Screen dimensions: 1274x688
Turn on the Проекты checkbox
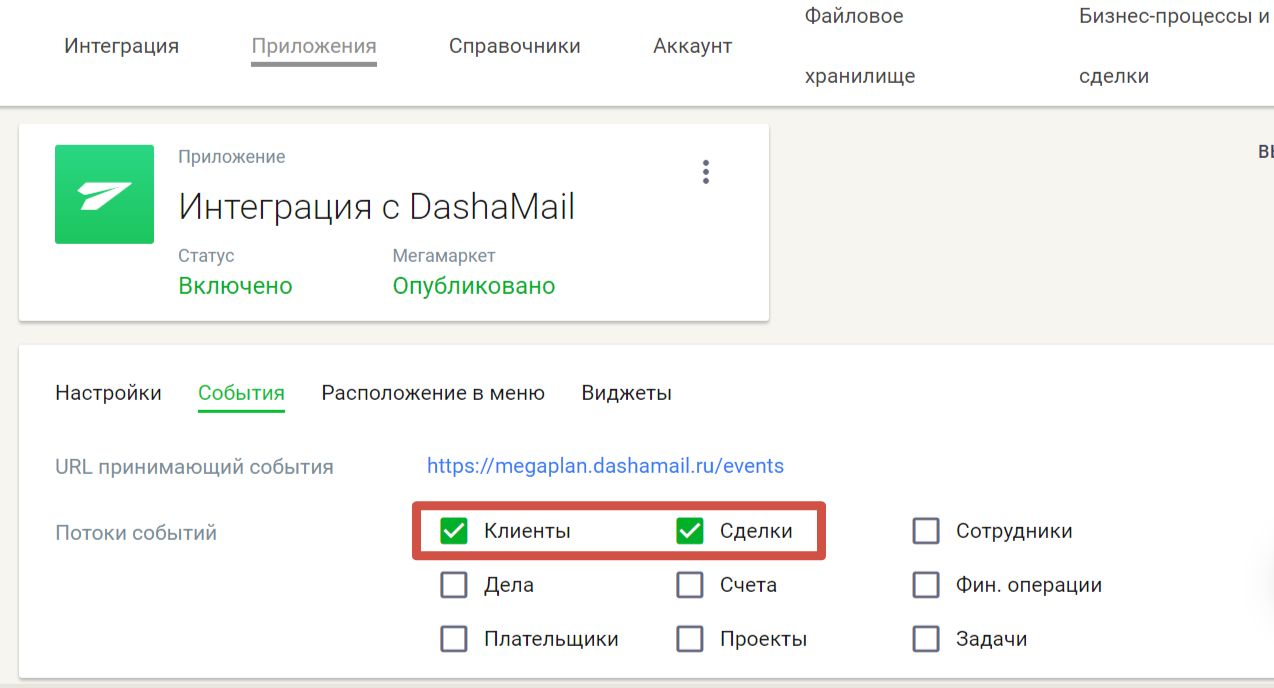pos(690,639)
